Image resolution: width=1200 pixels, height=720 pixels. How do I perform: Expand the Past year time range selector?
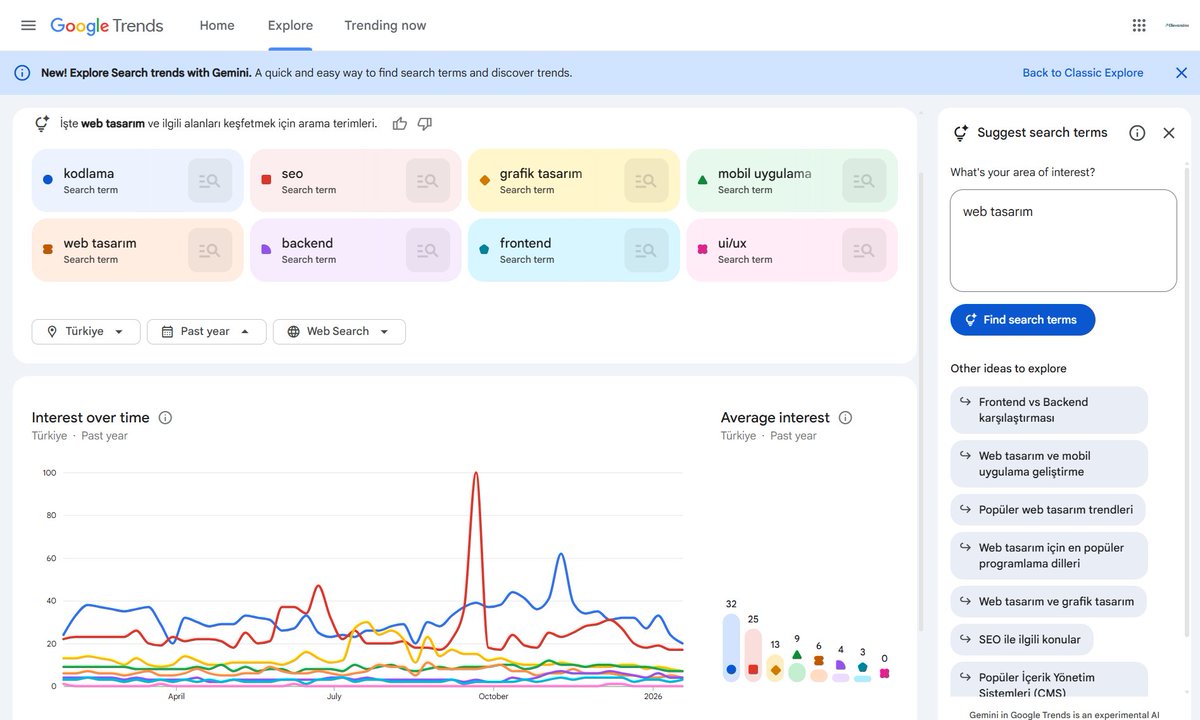[x=206, y=331]
